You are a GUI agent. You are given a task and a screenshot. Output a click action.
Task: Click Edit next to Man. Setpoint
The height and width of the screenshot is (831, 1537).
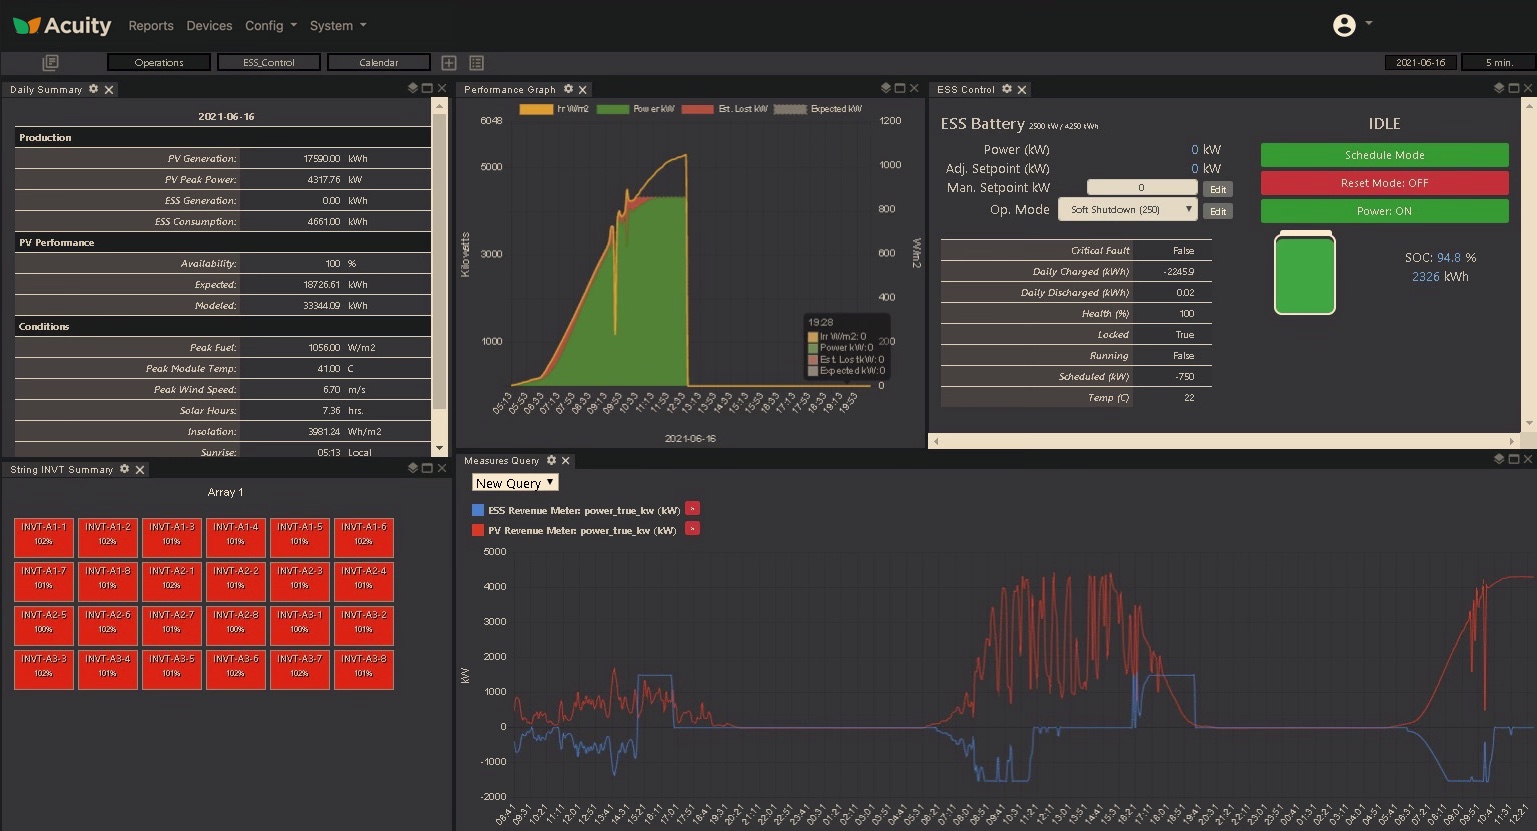tap(1218, 189)
